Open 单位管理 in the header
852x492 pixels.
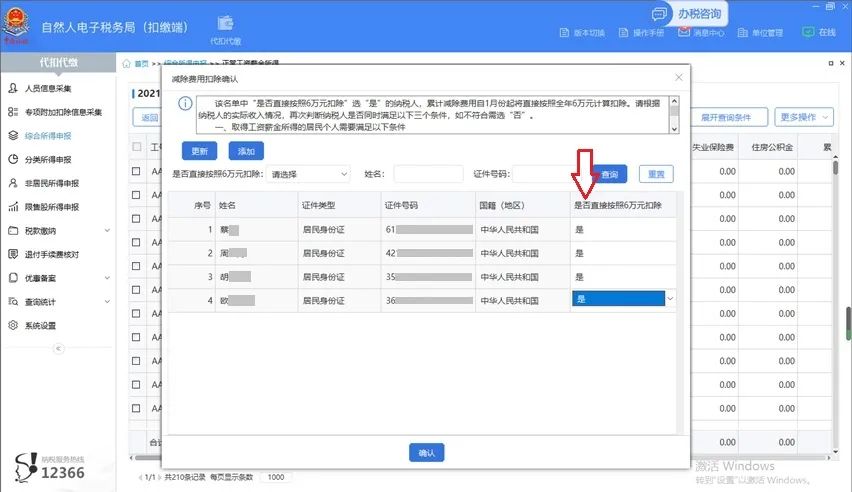coord(759,32)
